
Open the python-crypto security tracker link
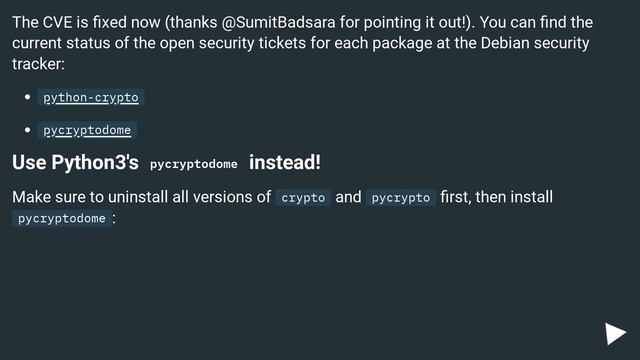coord(91,98)
